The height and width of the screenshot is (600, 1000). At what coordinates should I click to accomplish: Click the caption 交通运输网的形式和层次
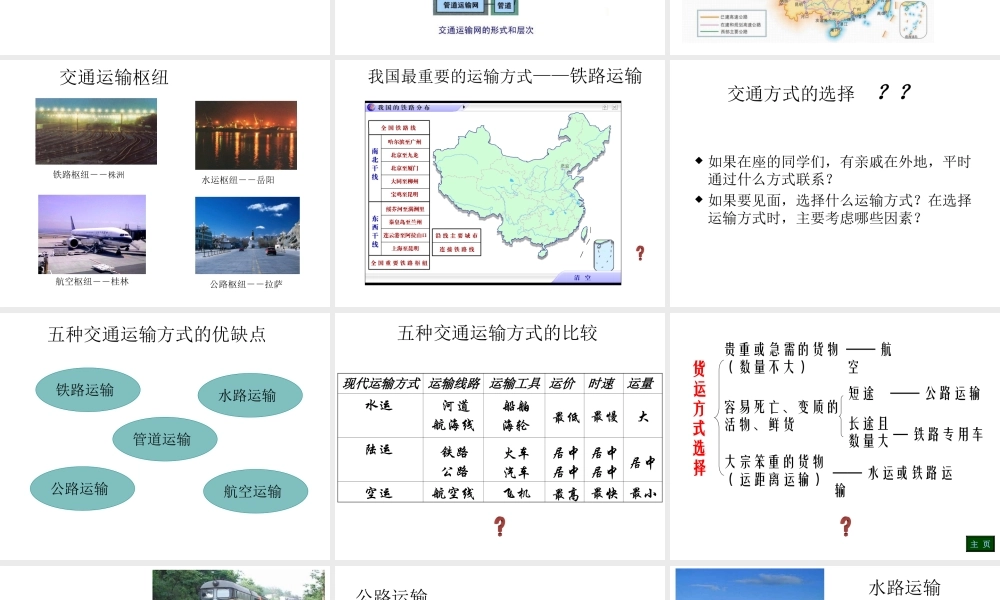(486, 30)
